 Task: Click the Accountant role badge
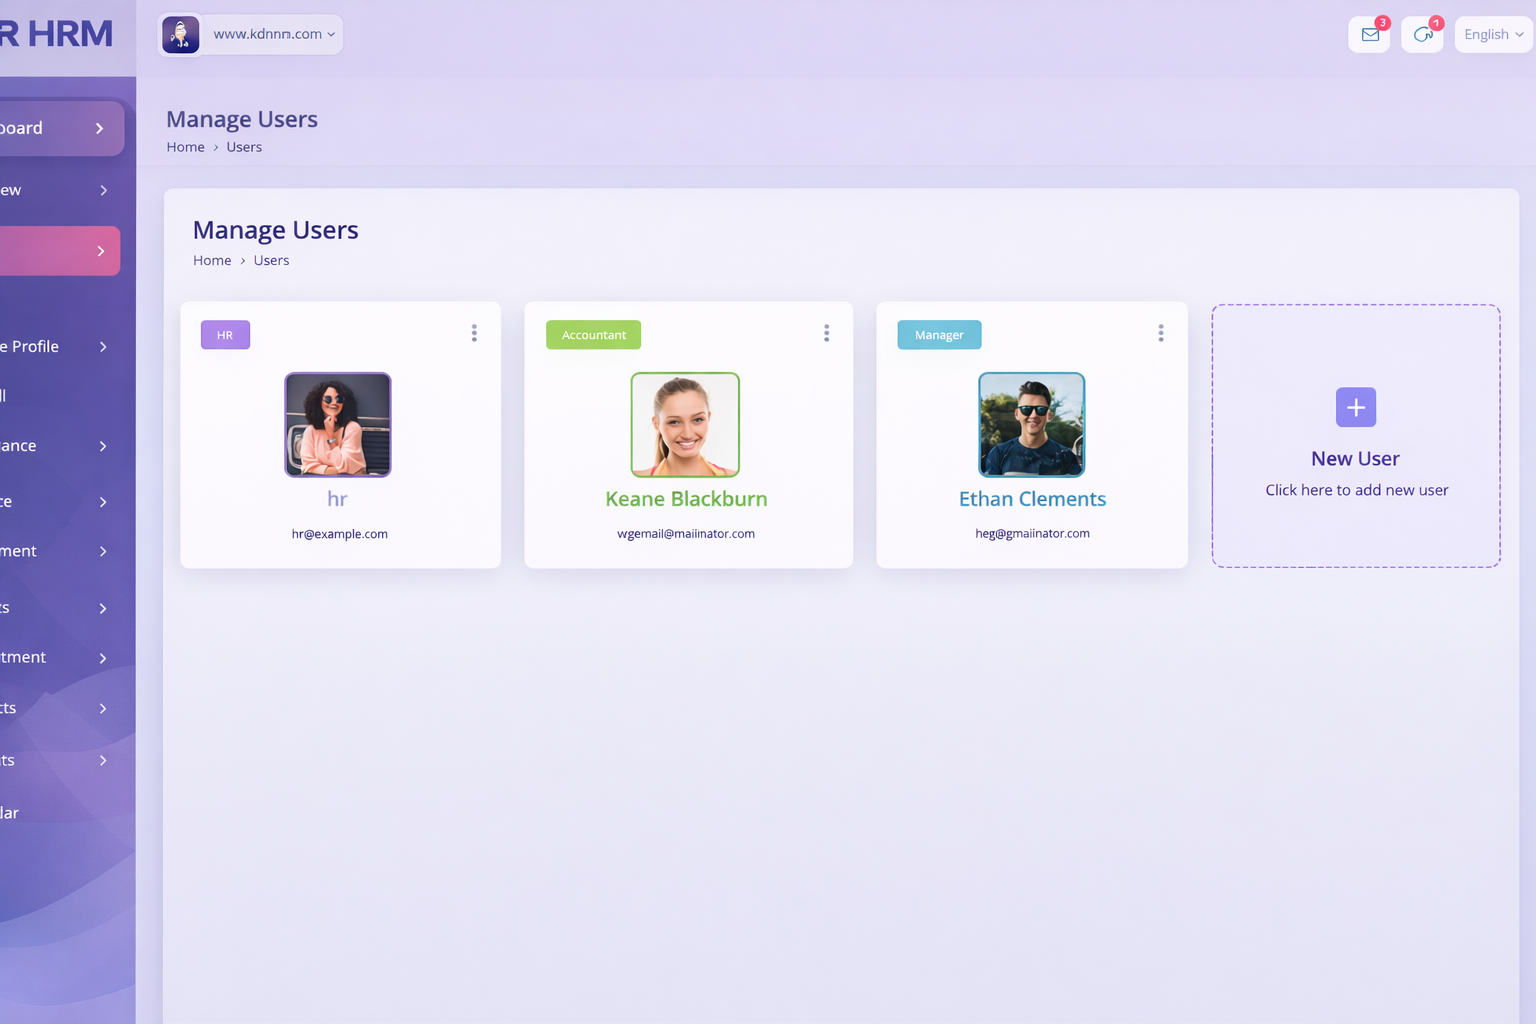coord(593,335)
